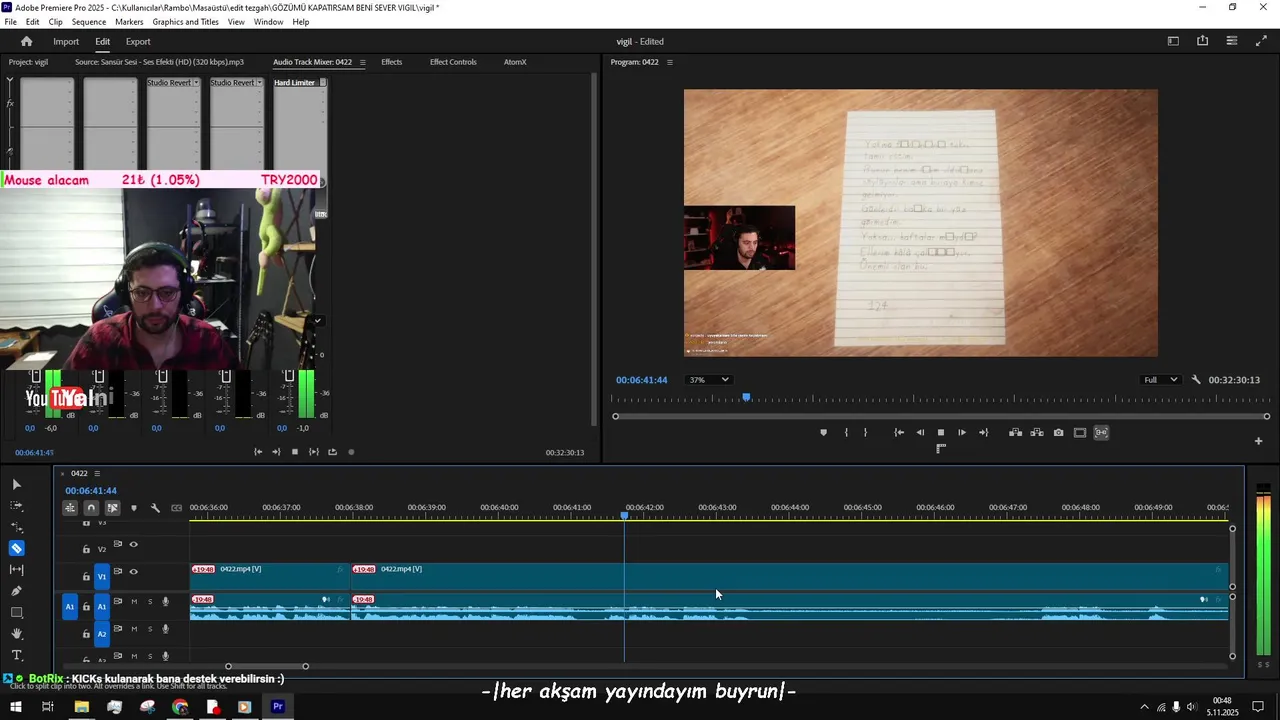Click timeline horizontal zoom scrollbar
1280x720 pixels.
267,666
